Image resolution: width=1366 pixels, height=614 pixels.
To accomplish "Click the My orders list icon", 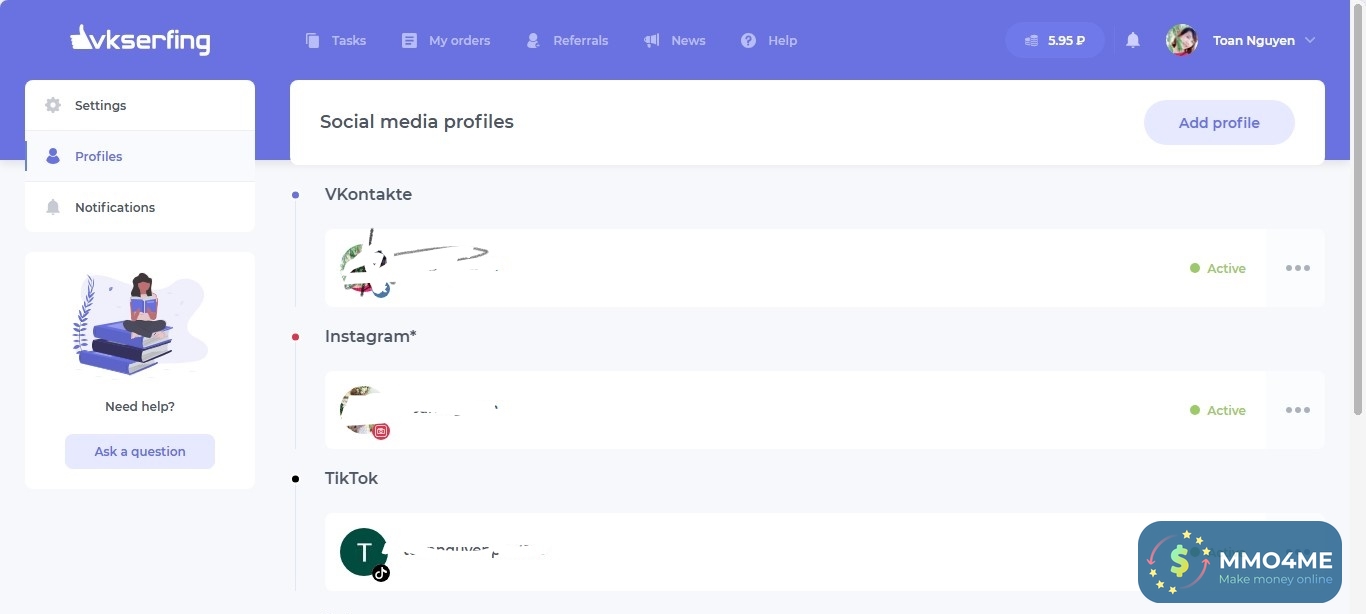I will (409, 40).
